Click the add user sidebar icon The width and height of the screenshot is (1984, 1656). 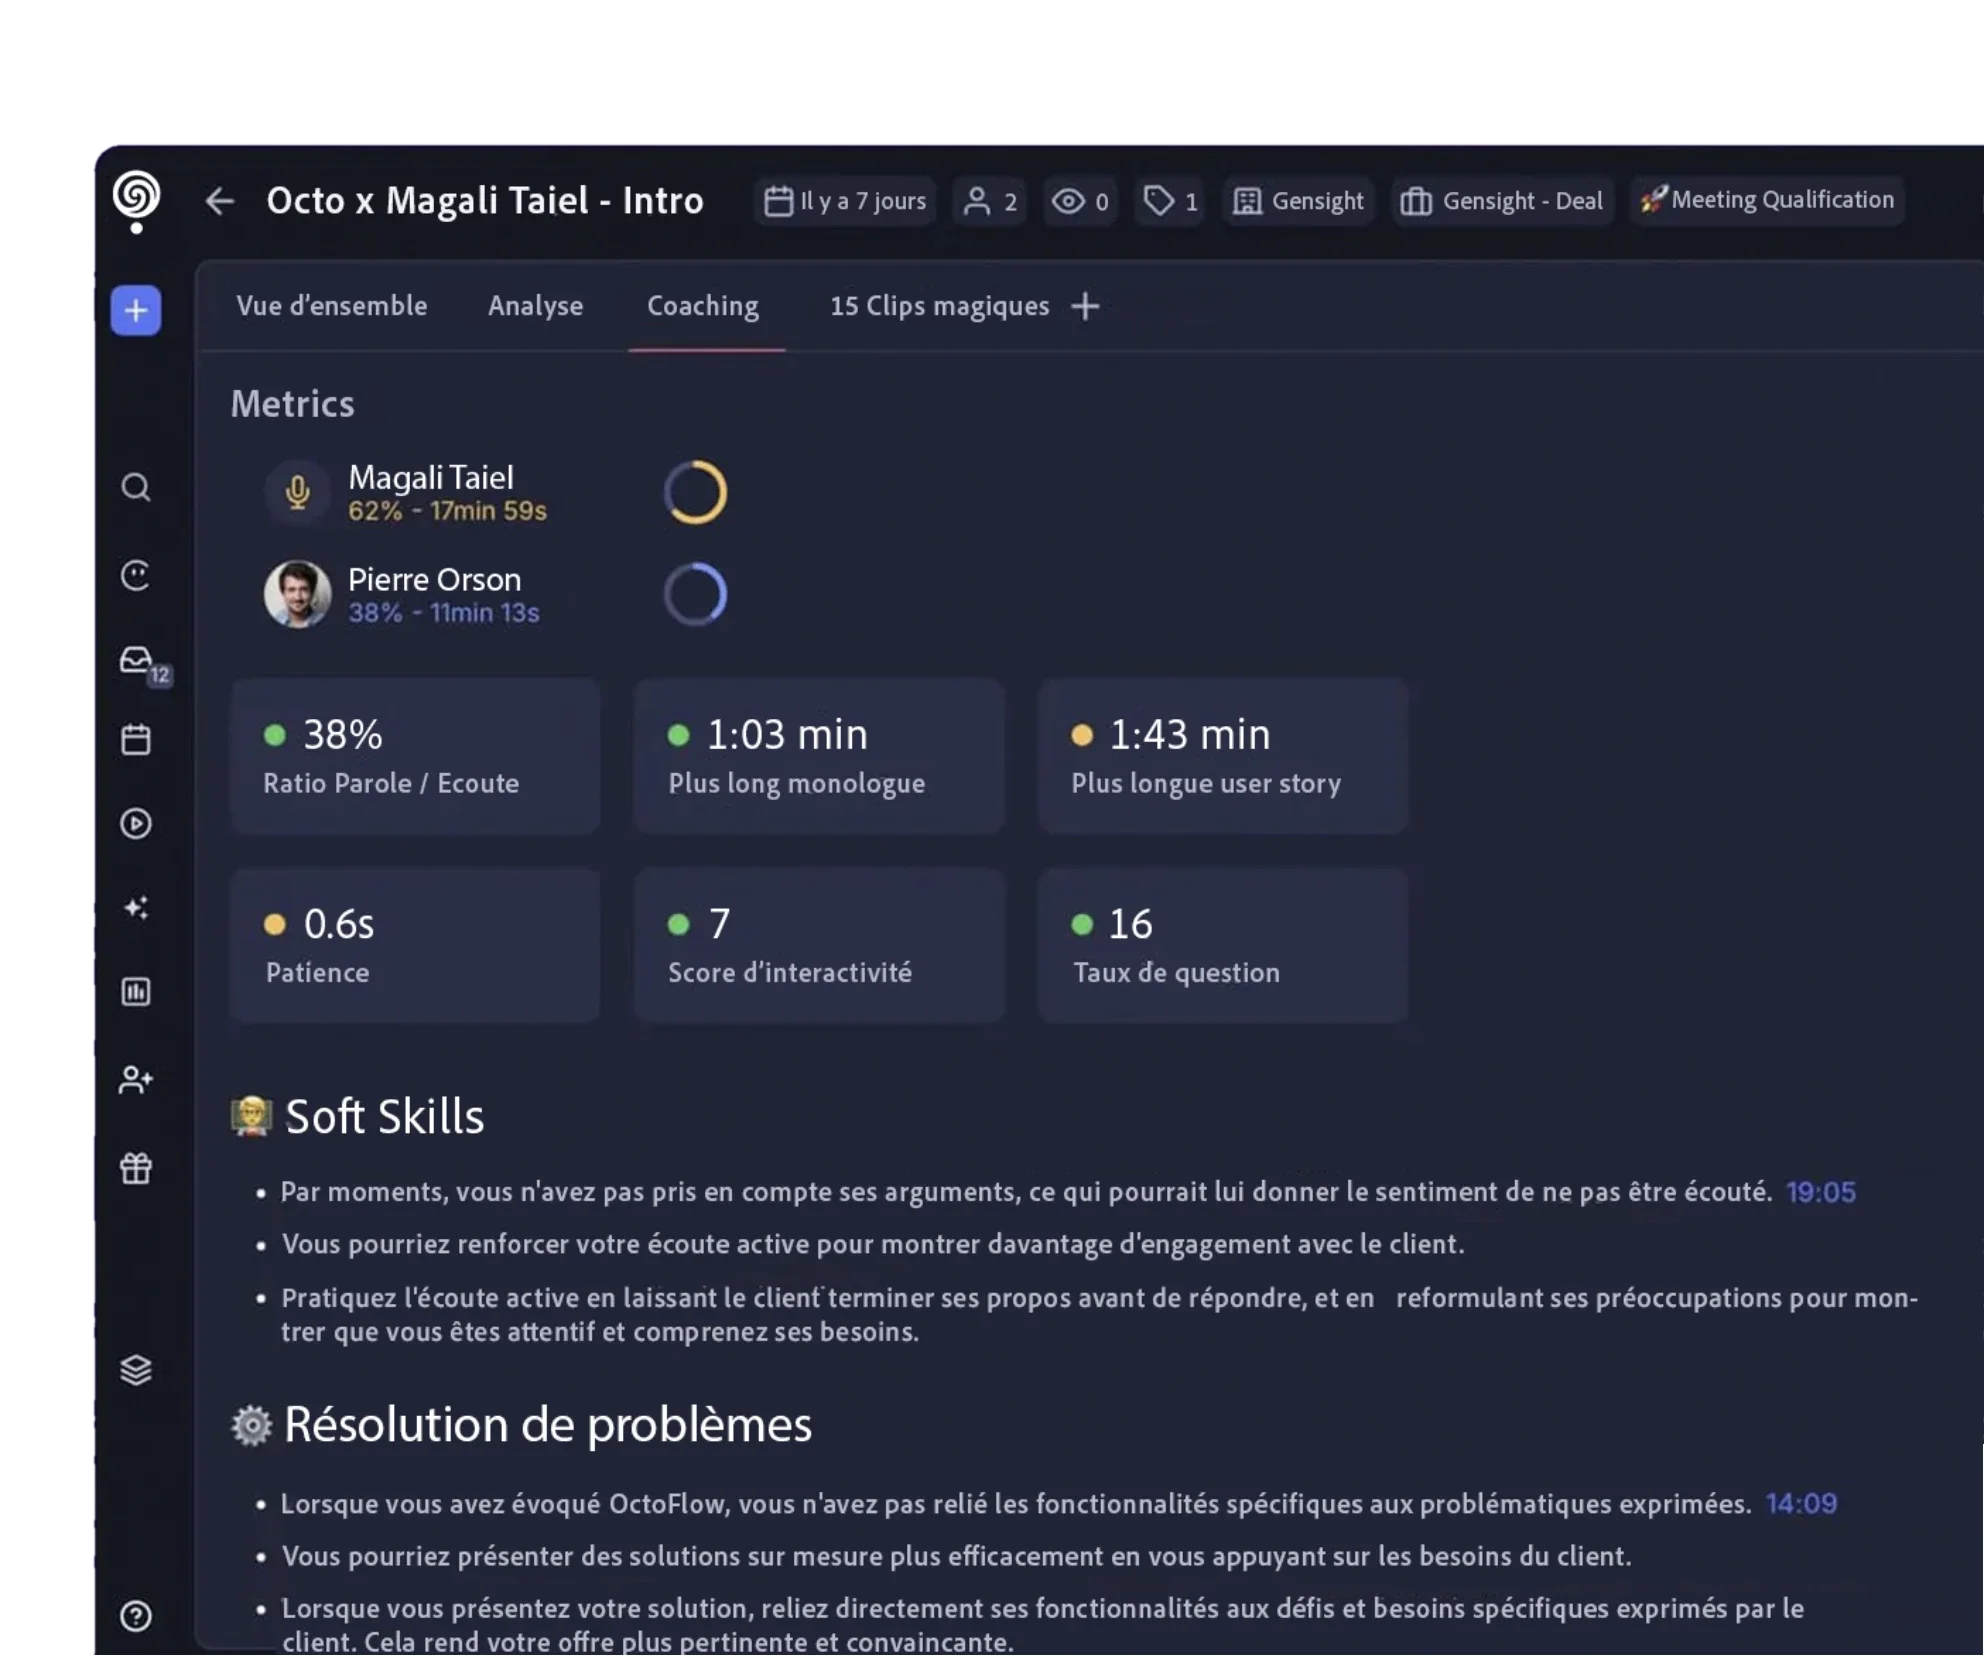click(x=136, y=1079)
